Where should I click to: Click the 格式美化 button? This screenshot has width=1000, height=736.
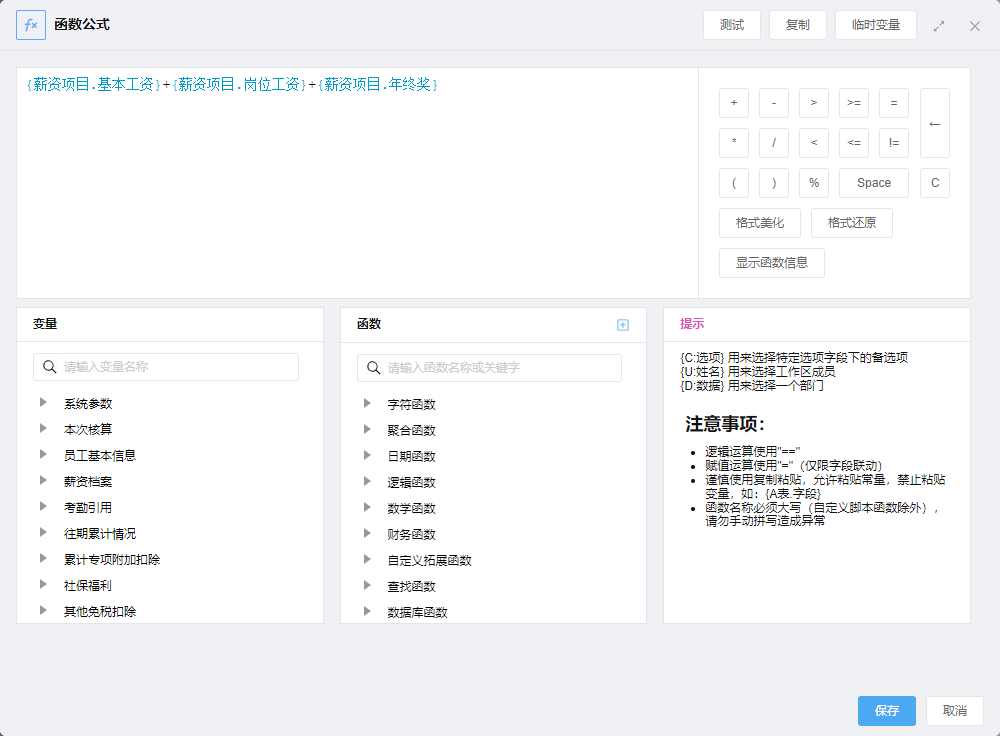(760, 223)
